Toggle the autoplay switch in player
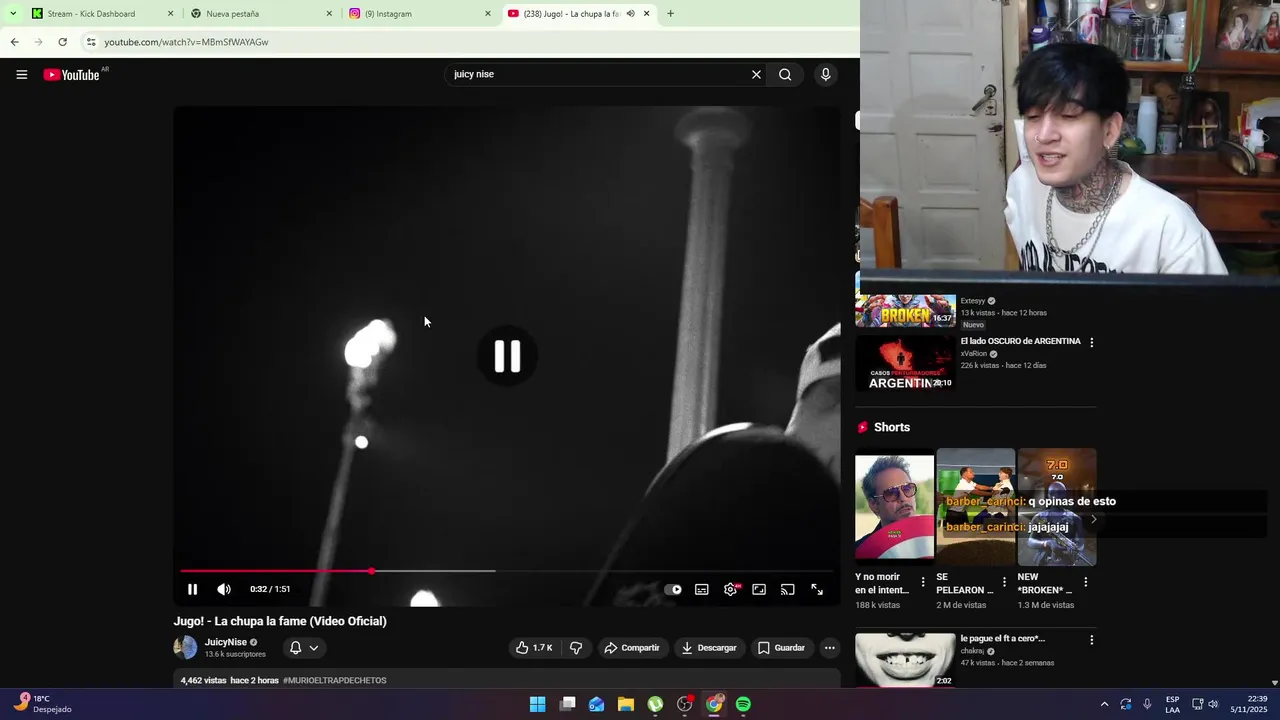 pos(673,589)
